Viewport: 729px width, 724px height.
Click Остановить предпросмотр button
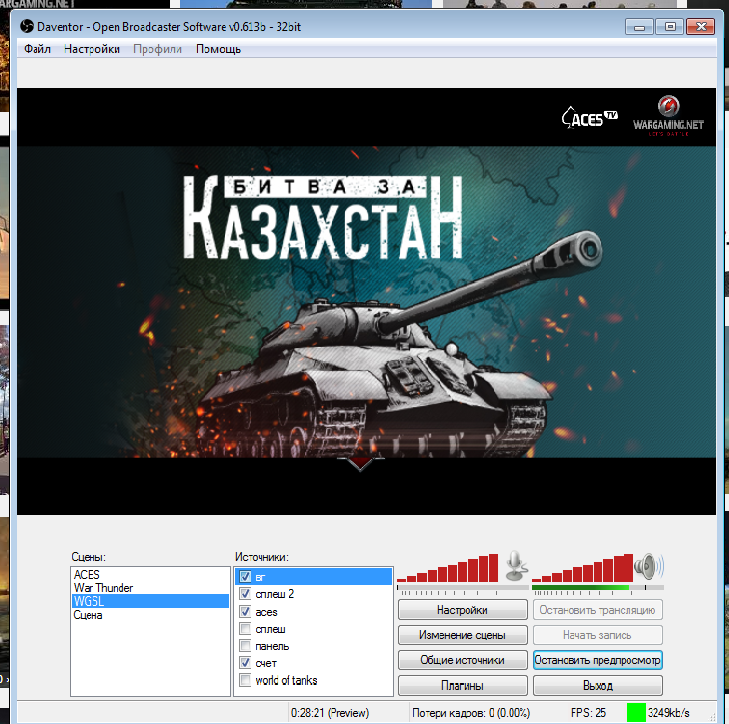coord(597,660)
